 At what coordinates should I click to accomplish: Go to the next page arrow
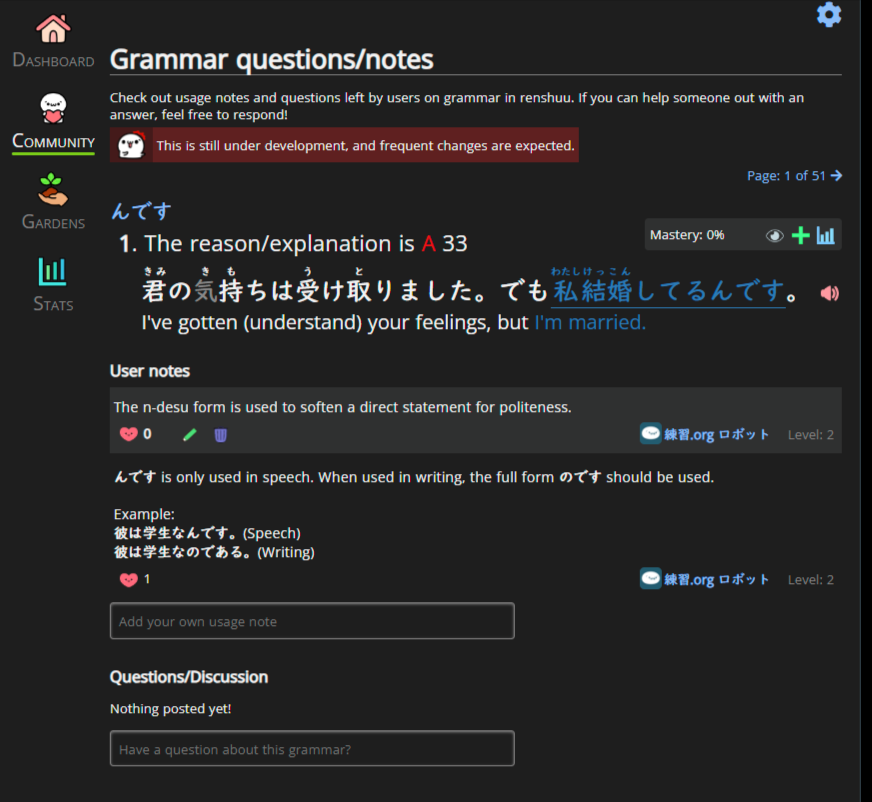tap(836, 176)
